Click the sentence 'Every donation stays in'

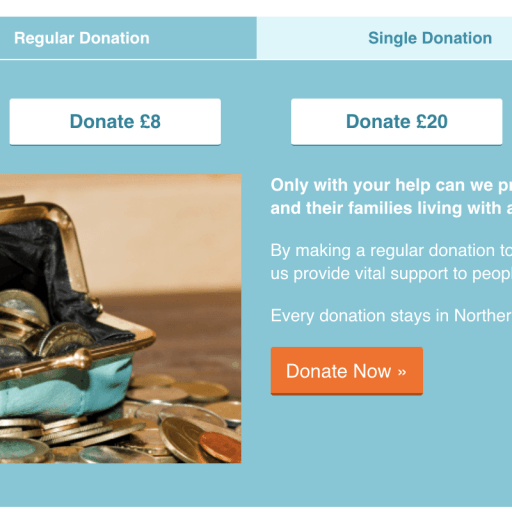(x=391, y=315)
